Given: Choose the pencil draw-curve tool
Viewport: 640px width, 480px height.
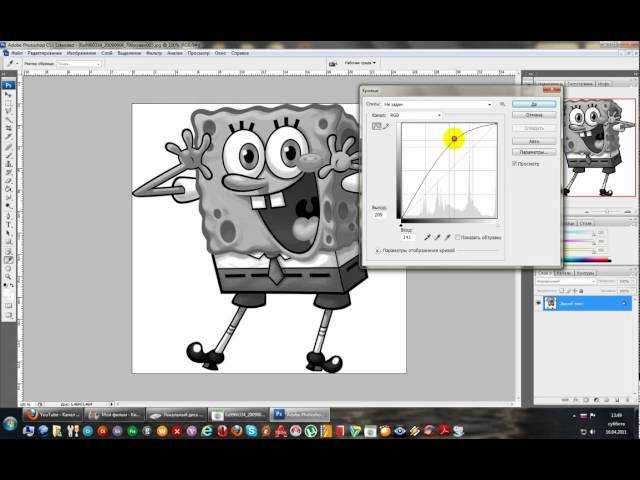Looking at the screenshot, I should pos(386,126).
